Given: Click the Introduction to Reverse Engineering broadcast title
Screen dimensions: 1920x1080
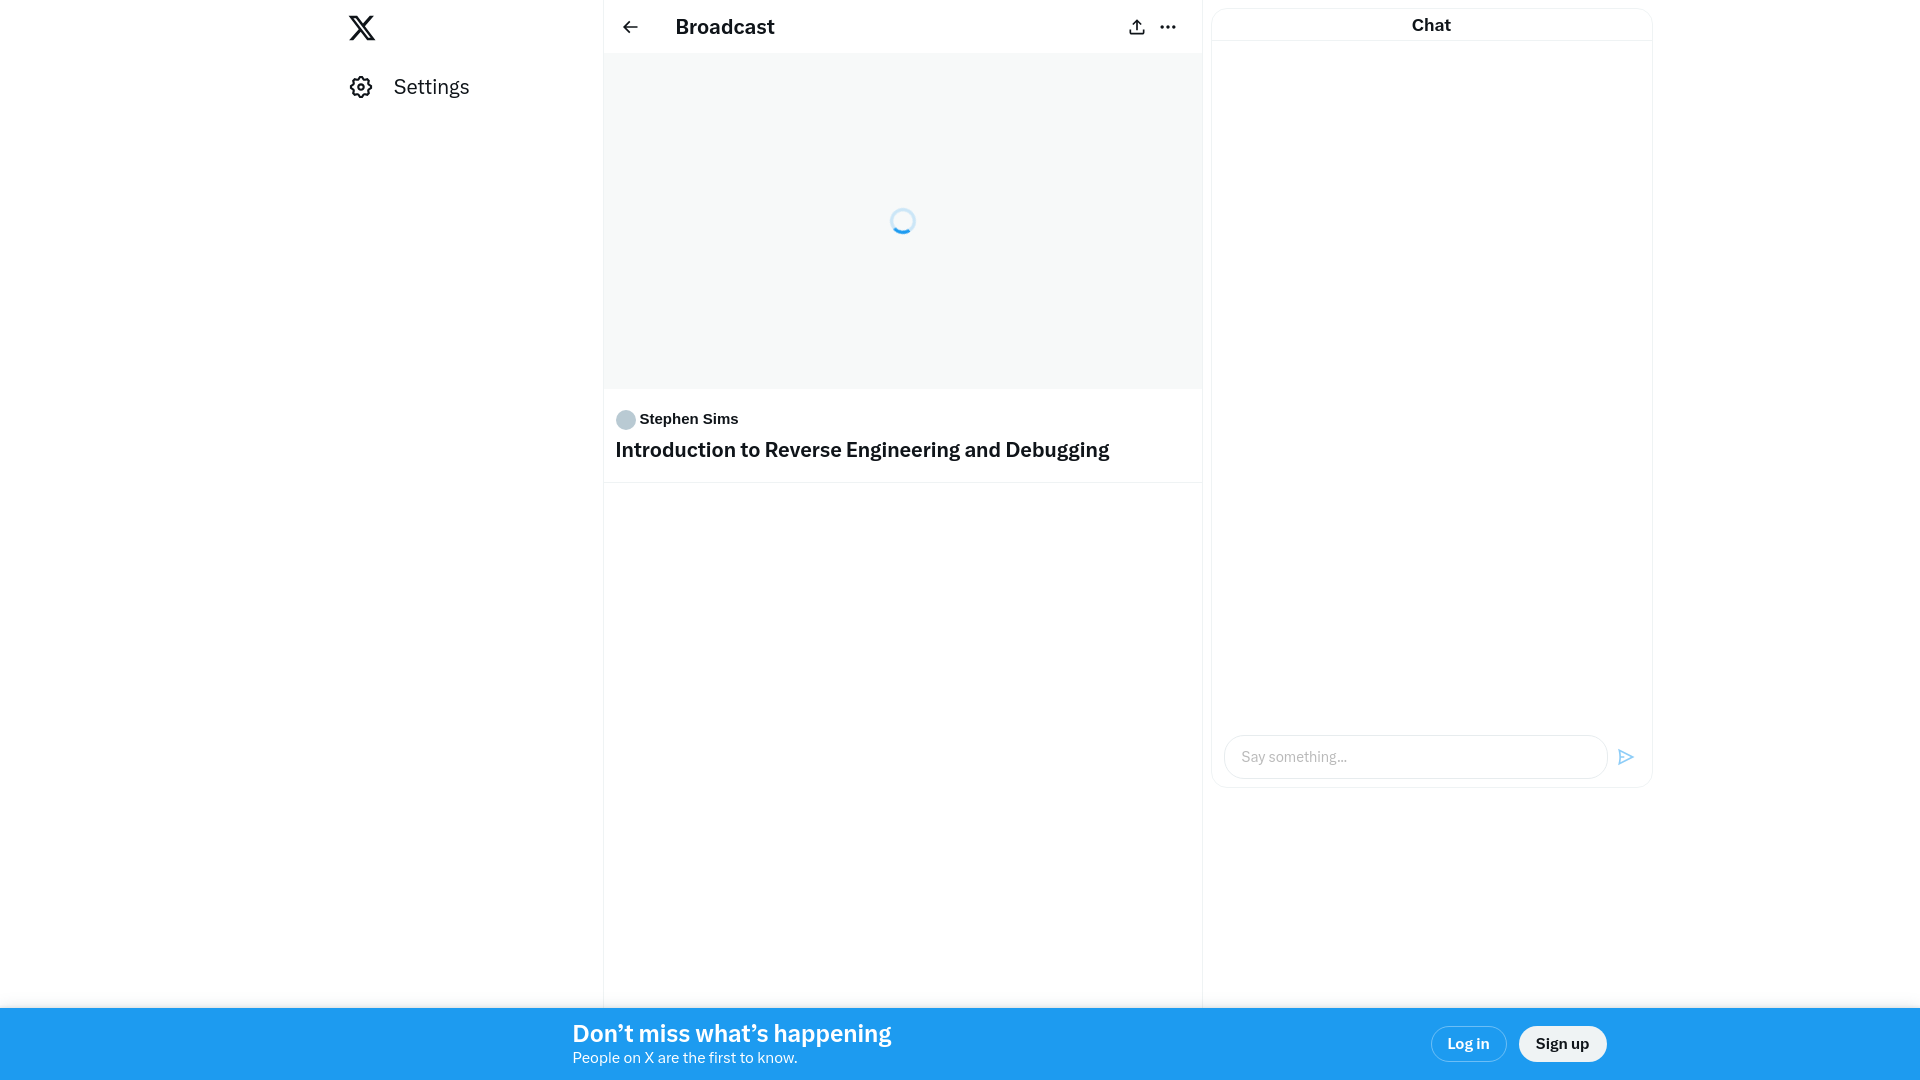Looking at the screenshot, I should point(861,450).
